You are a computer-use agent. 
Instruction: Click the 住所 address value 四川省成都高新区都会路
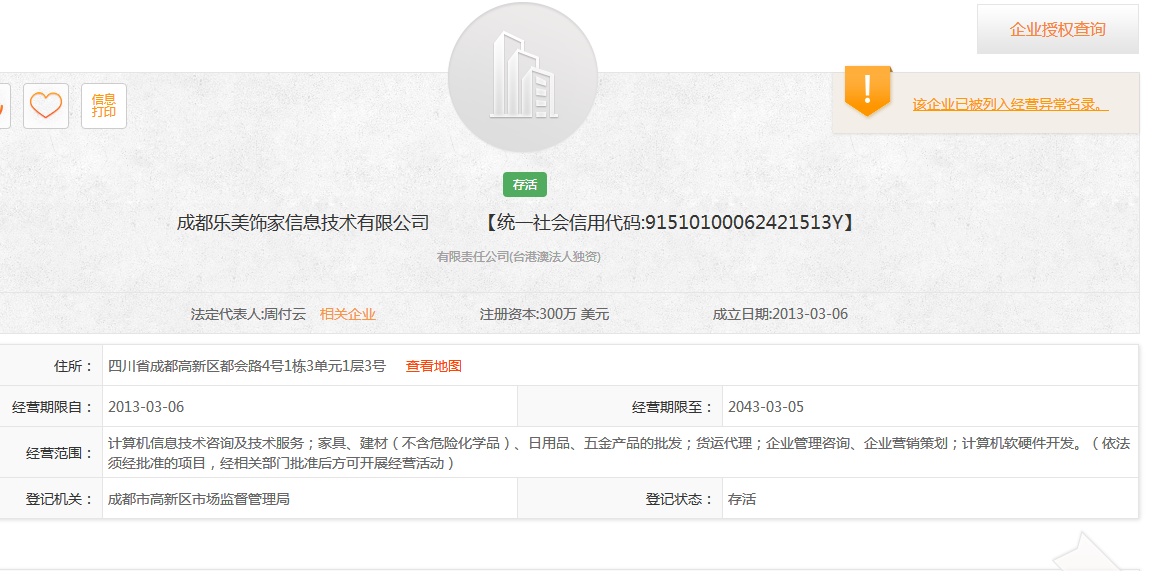click(x=247, y=366)
